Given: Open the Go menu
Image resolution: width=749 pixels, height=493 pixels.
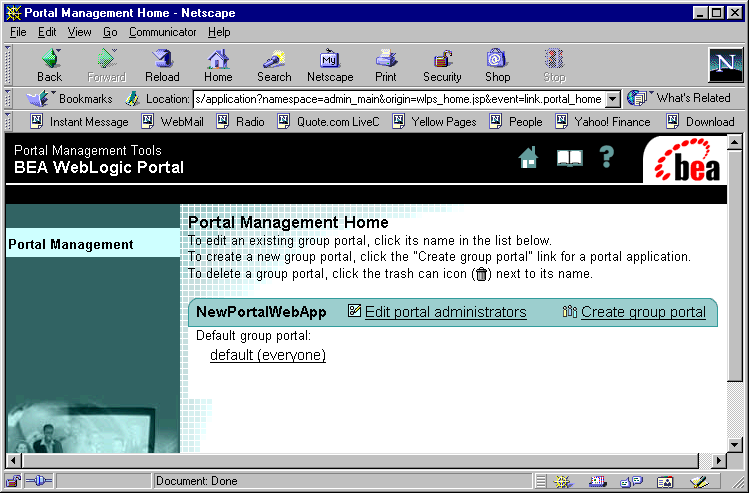Looking at the screenshot, I should [x=110, y=32].
